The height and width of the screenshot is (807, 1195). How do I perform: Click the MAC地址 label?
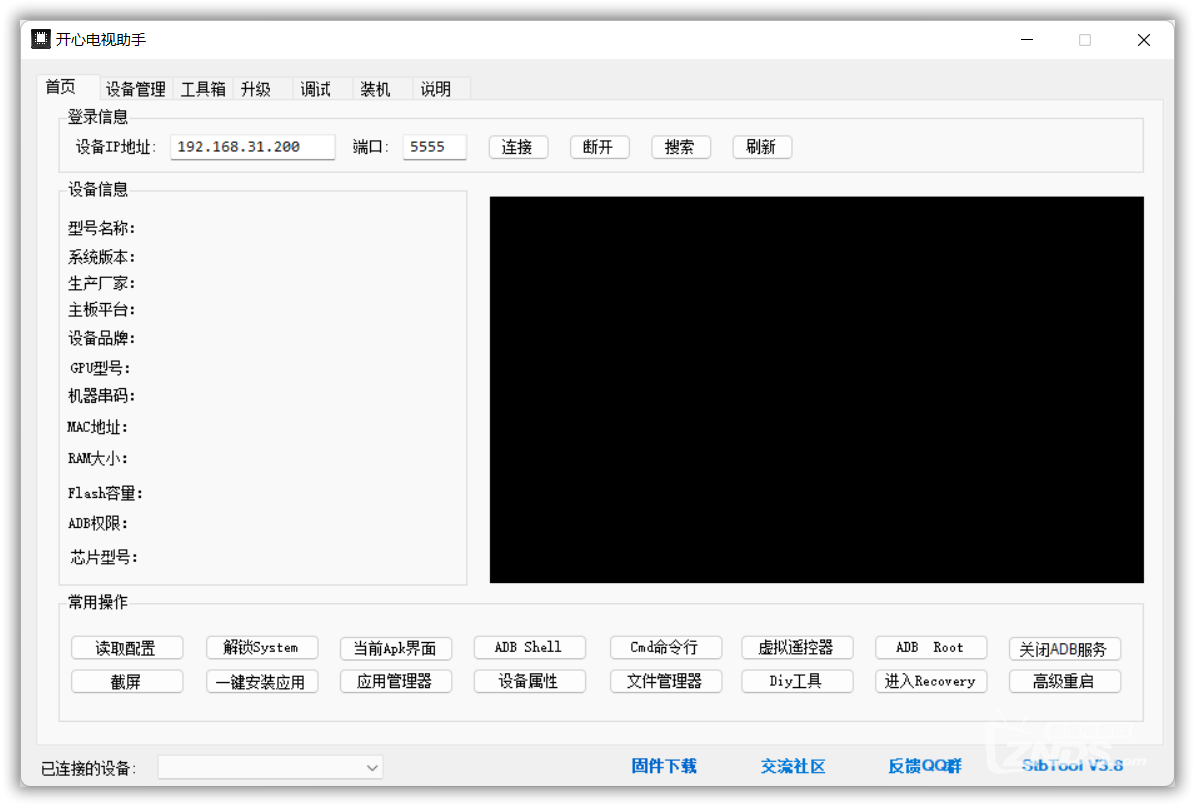coord(98,427)
